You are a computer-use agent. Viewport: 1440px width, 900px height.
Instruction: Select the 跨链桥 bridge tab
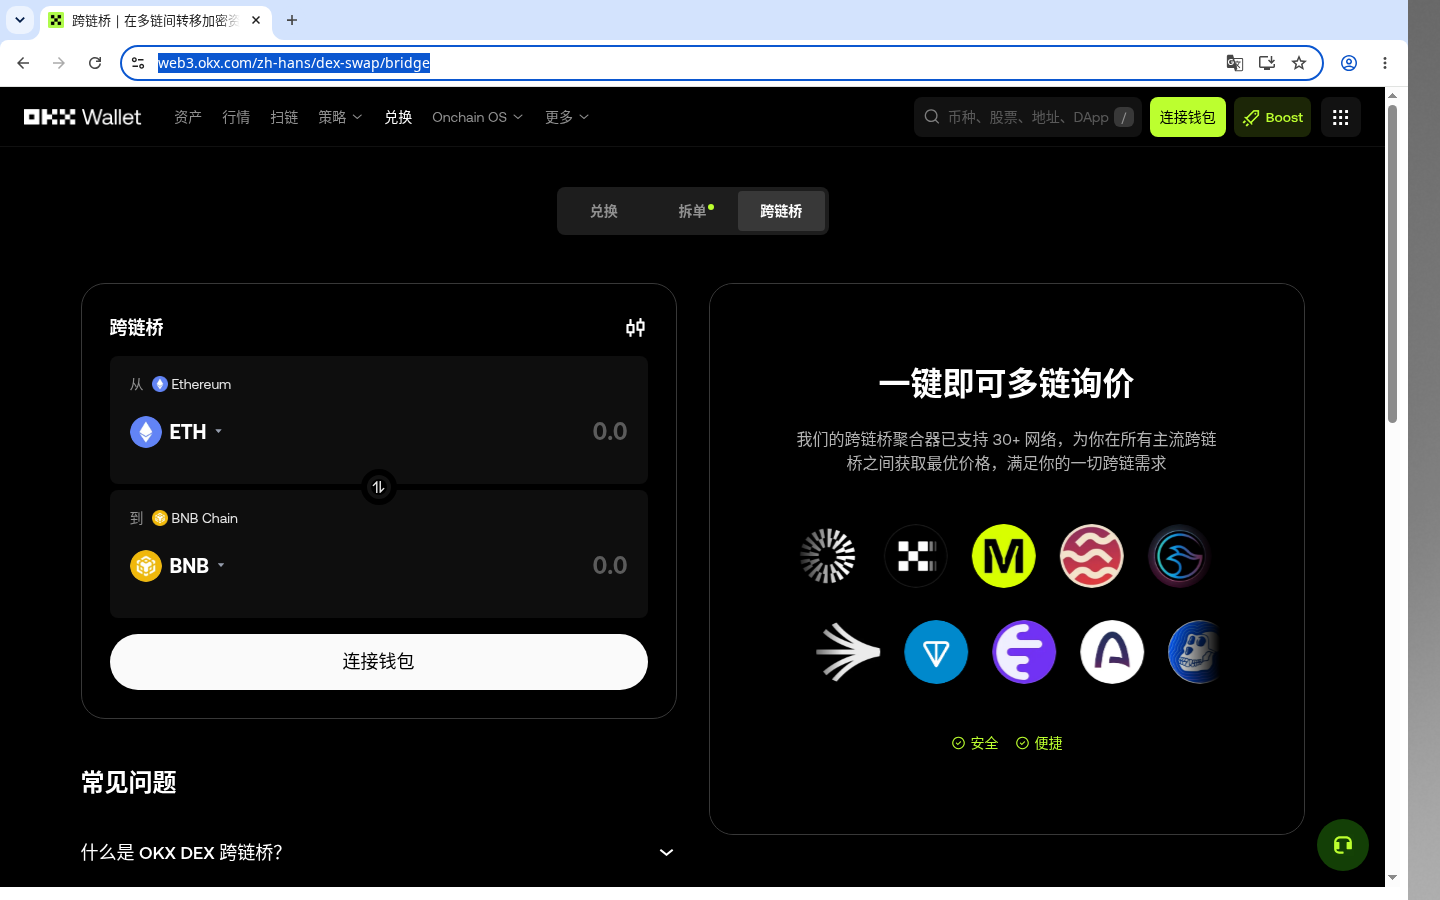[781, 211]
